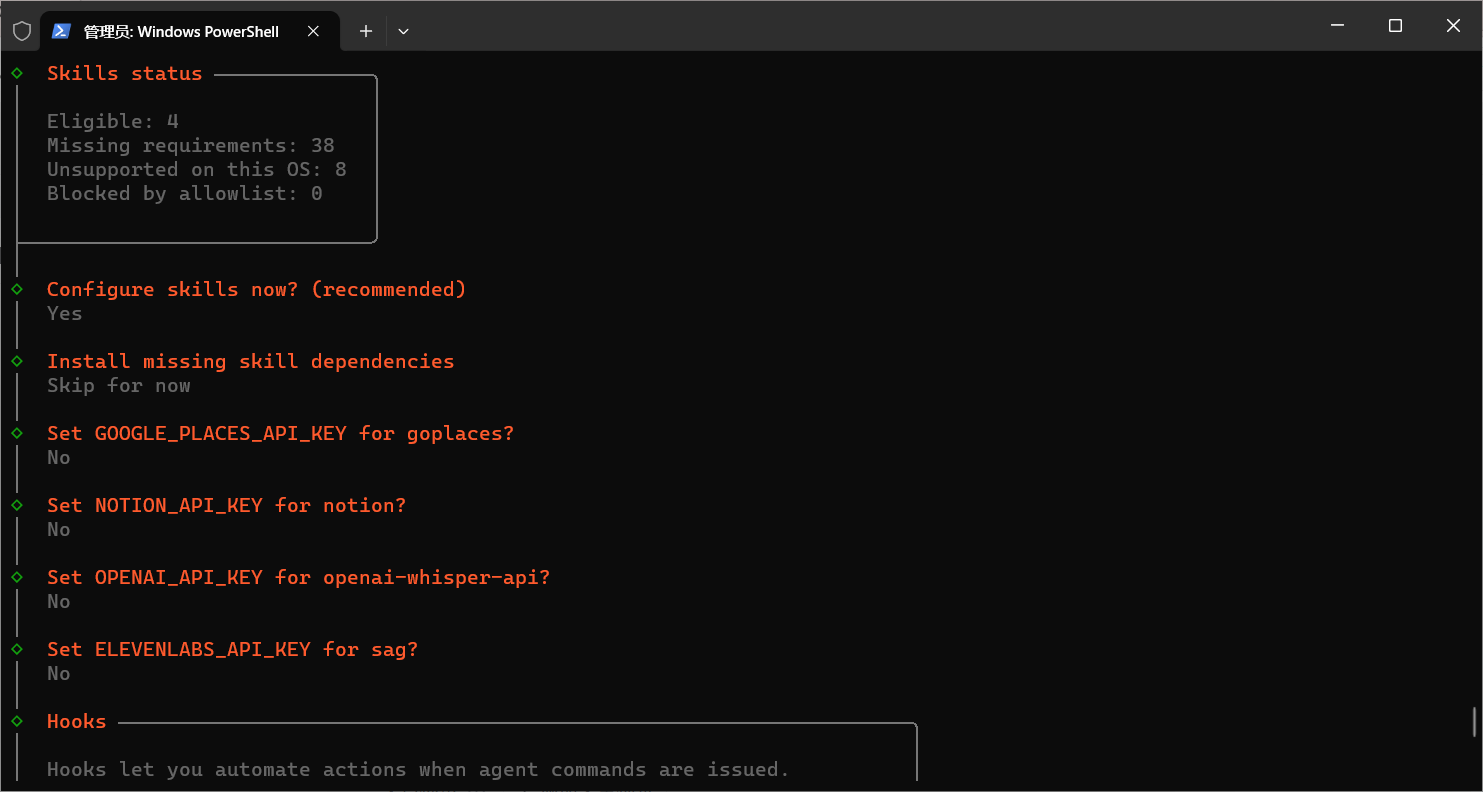Click green diamond marker beside Skills status
1483x792 pixels.
tap(17, 73)
